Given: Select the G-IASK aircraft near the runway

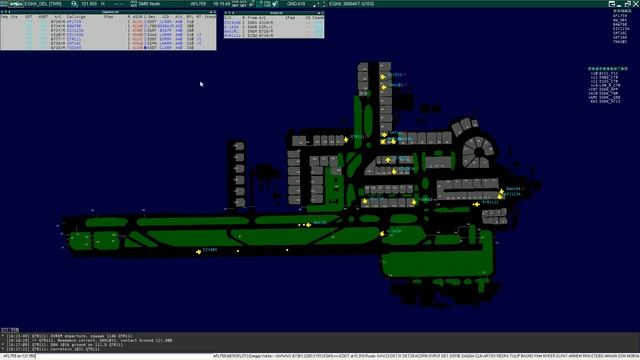Looking at the screenshot, I should point(382,233).
